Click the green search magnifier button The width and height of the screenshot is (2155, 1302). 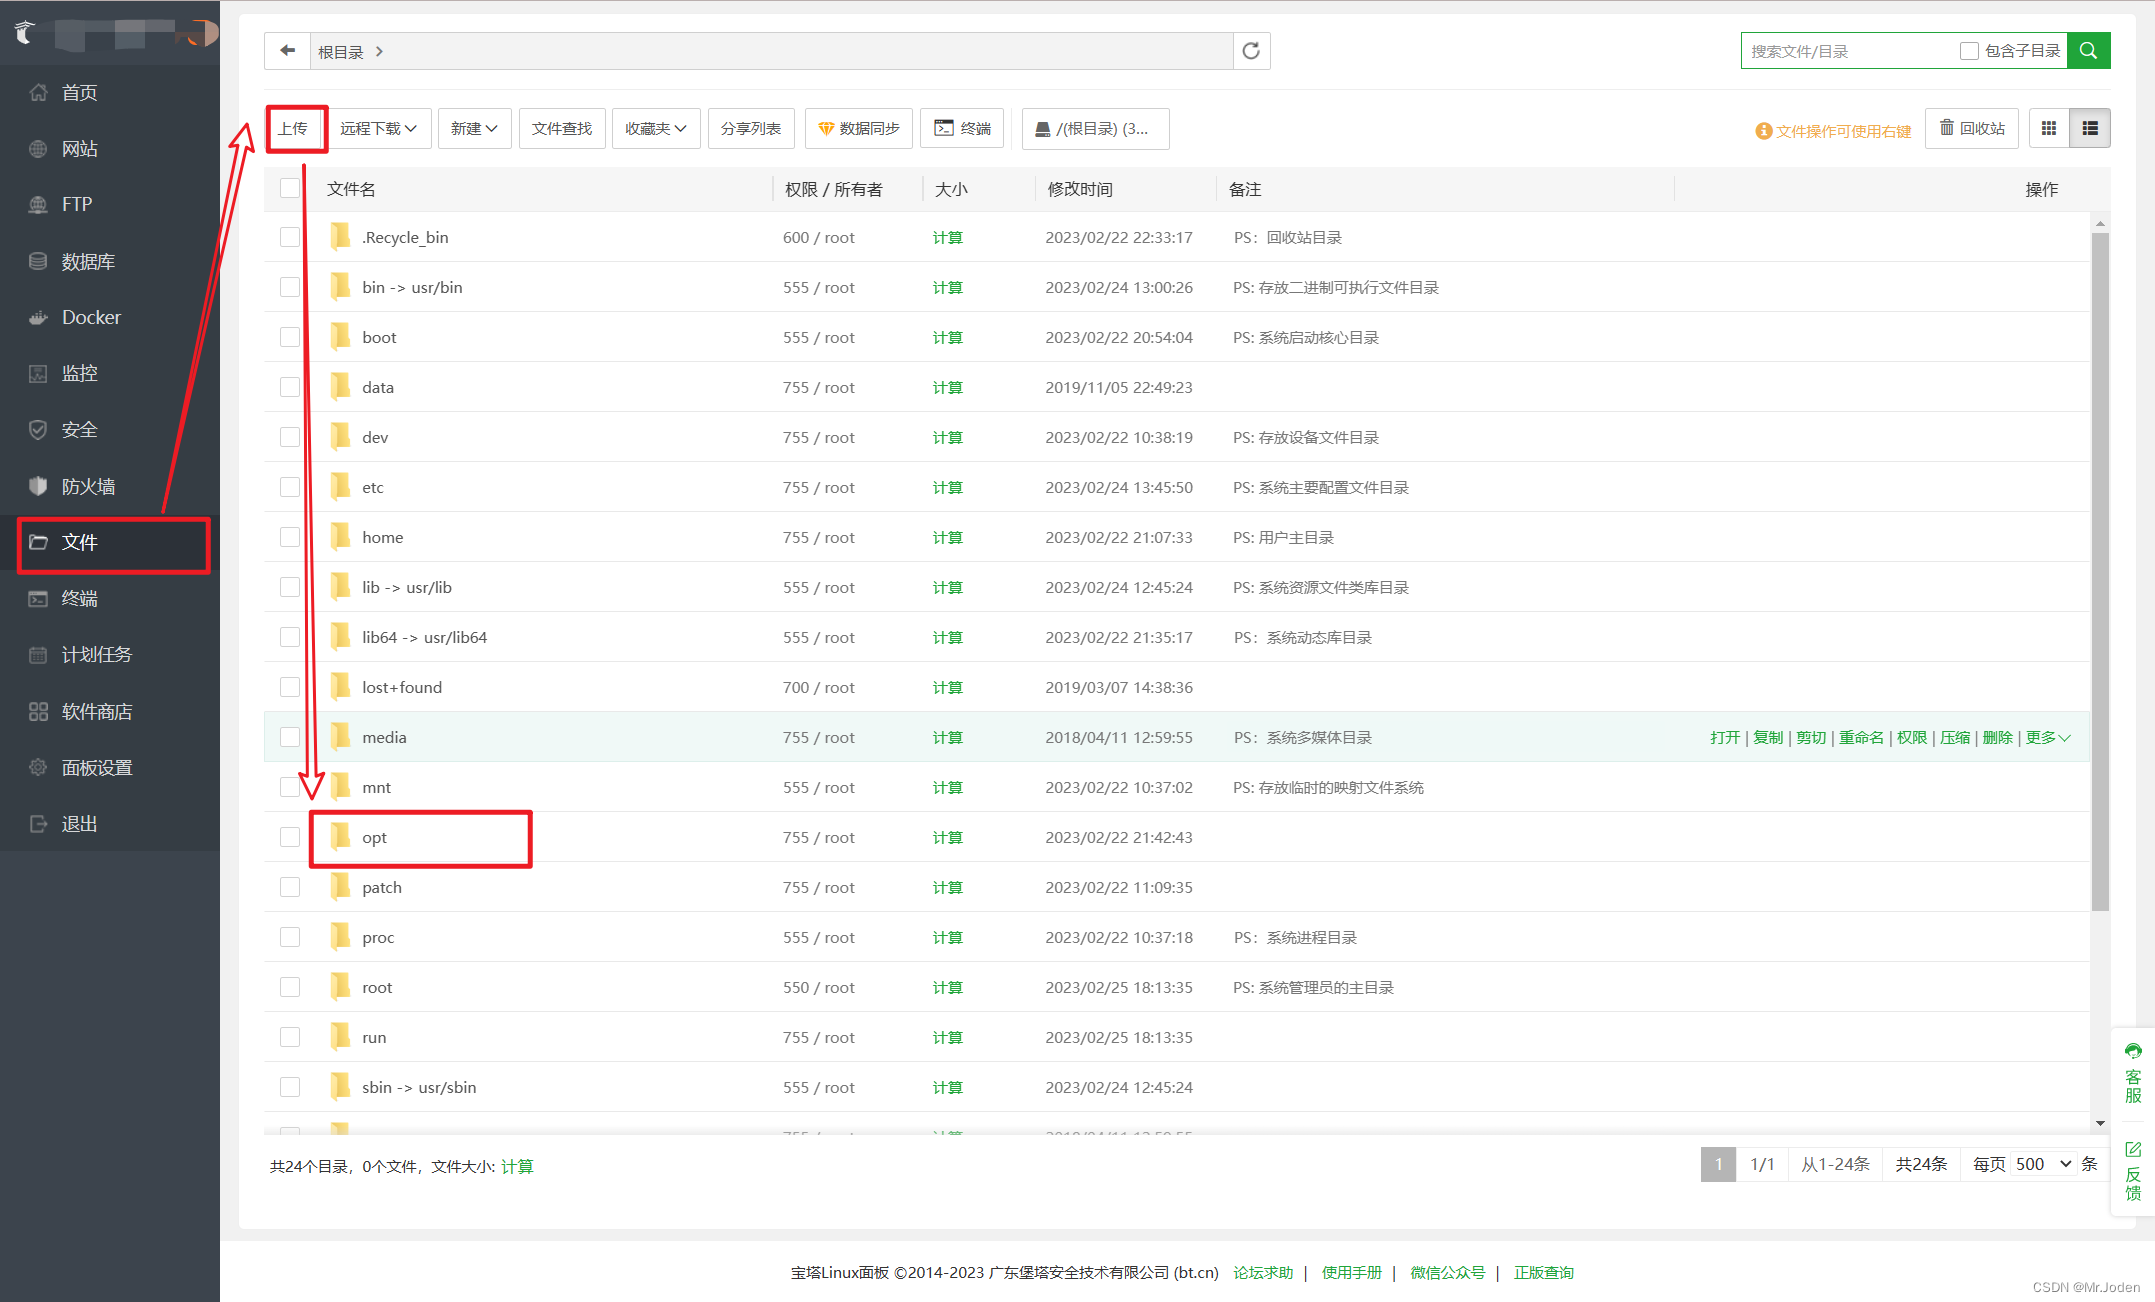pyautogui.click(x=2089, y=51)
